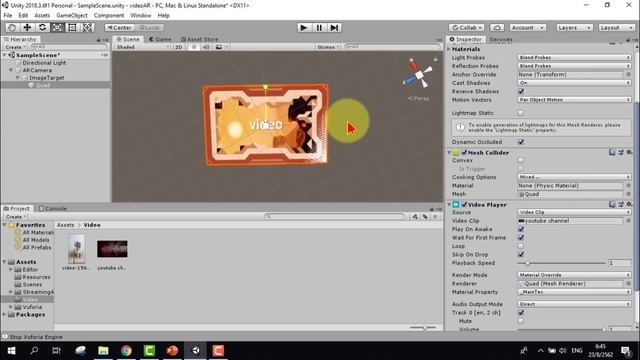The image size is (640, 360).
Task: Select the Scale tool
Action: tap(57, 27)
